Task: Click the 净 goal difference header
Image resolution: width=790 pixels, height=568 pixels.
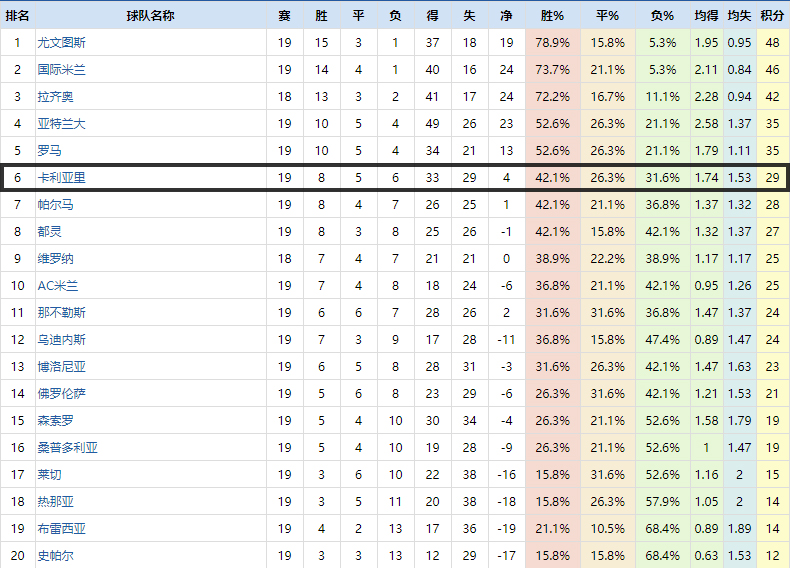Action: tap(506, 16)
